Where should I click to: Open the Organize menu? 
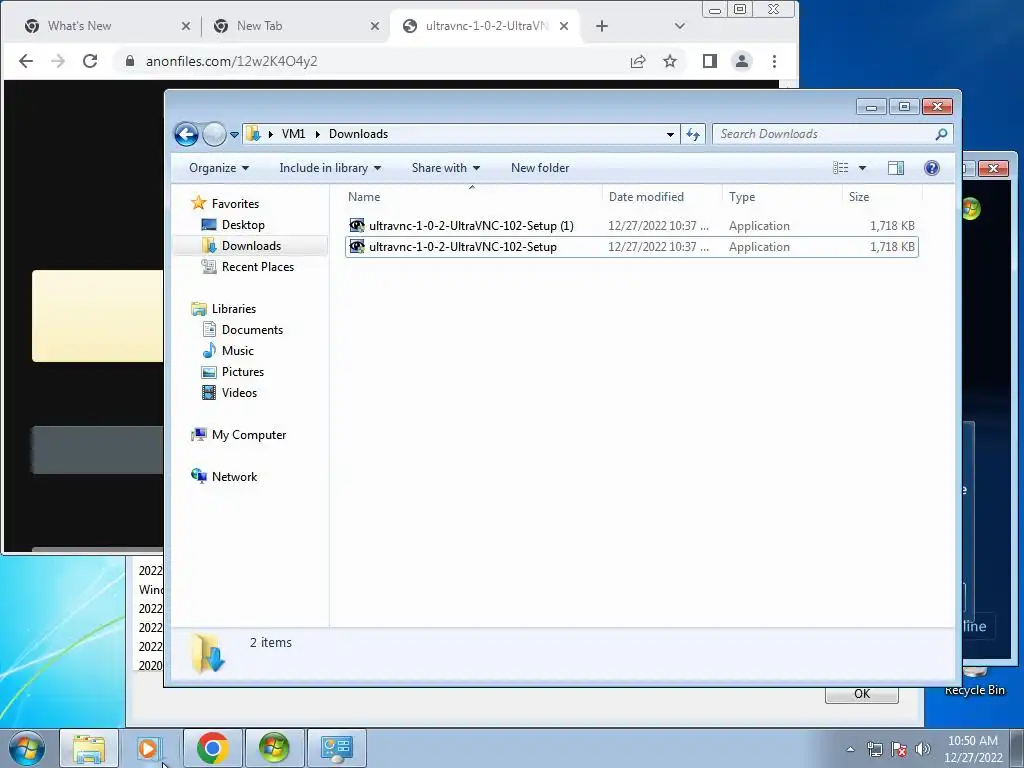[x=219, y=168]
